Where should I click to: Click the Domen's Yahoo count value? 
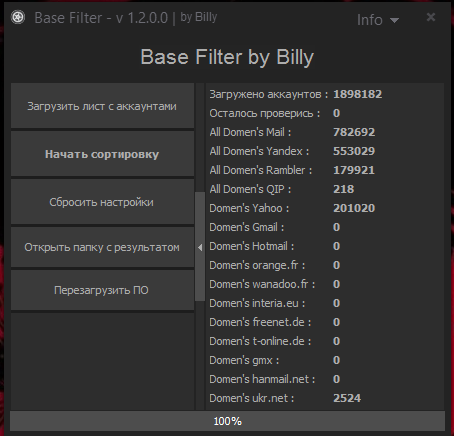point(354,208)
